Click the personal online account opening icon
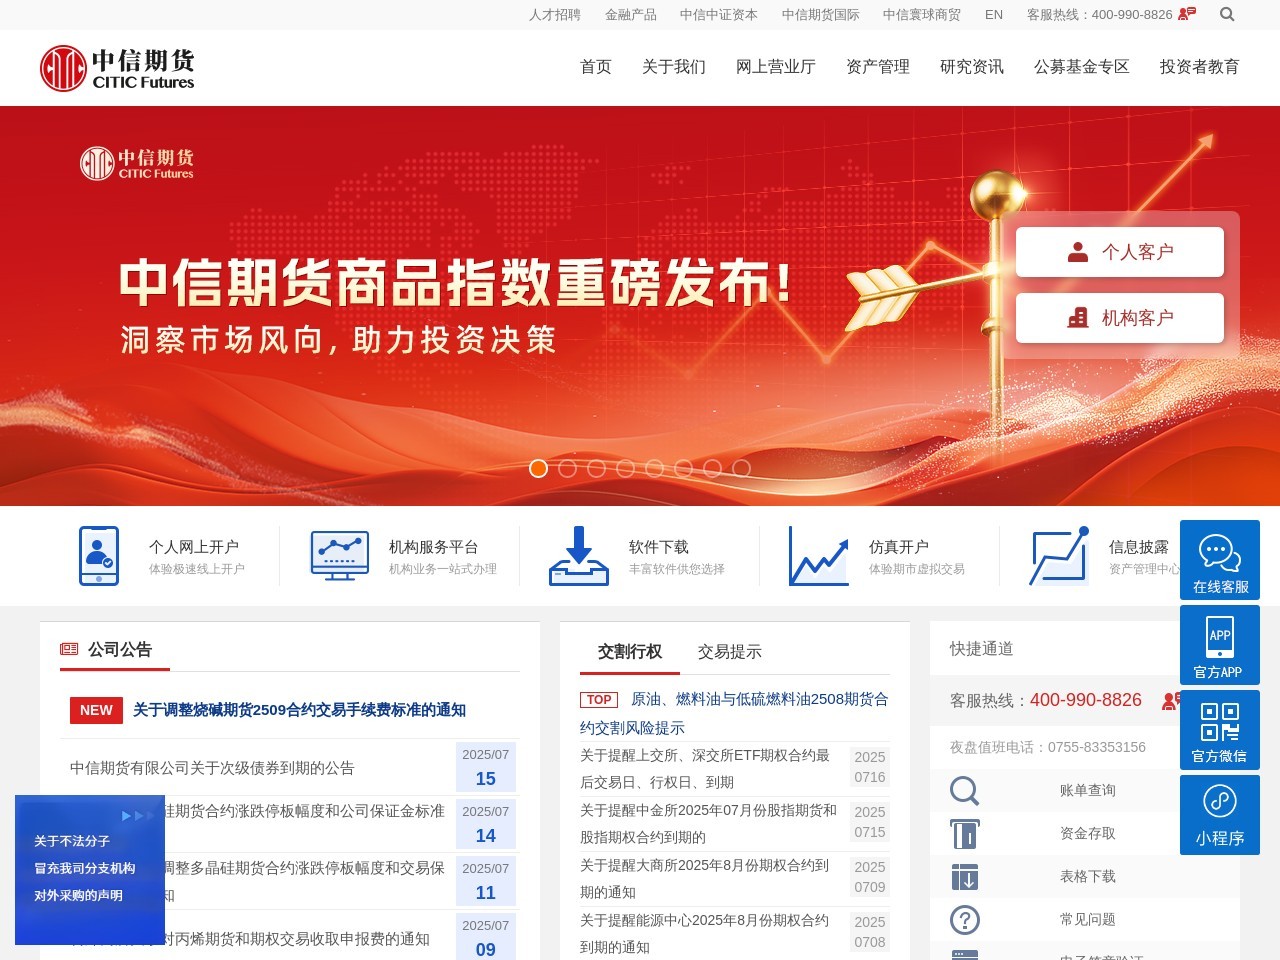The width and height of the screenshot is (1280, 960). [x=99, y=556]
